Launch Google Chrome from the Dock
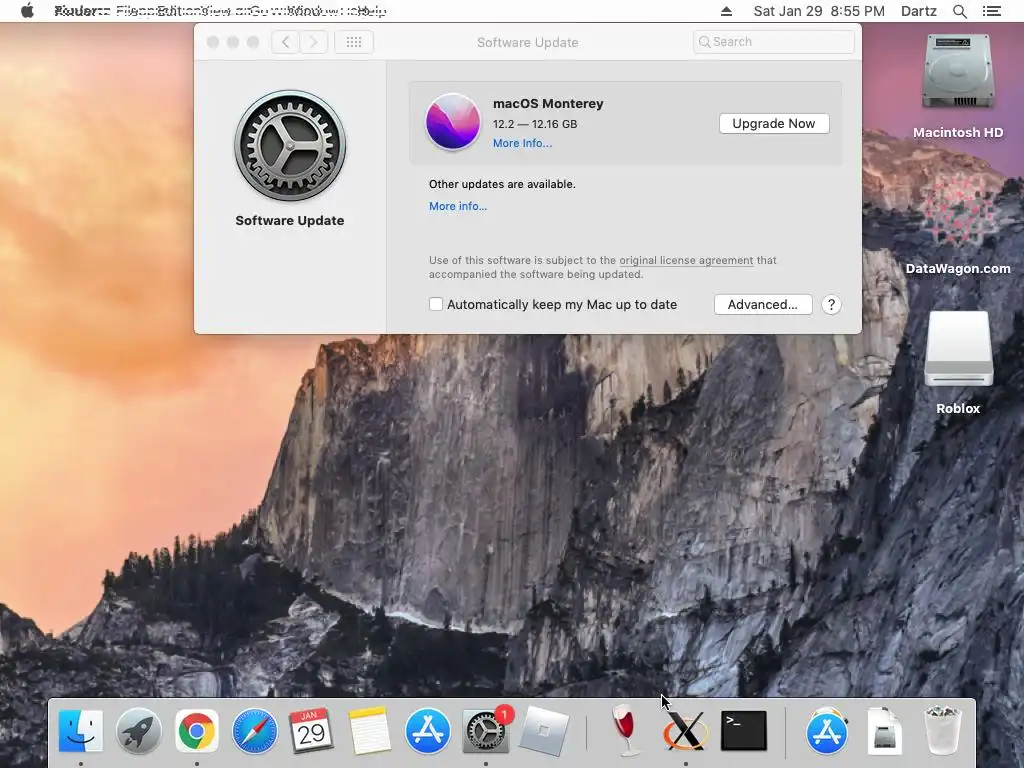 coord(197,731)
